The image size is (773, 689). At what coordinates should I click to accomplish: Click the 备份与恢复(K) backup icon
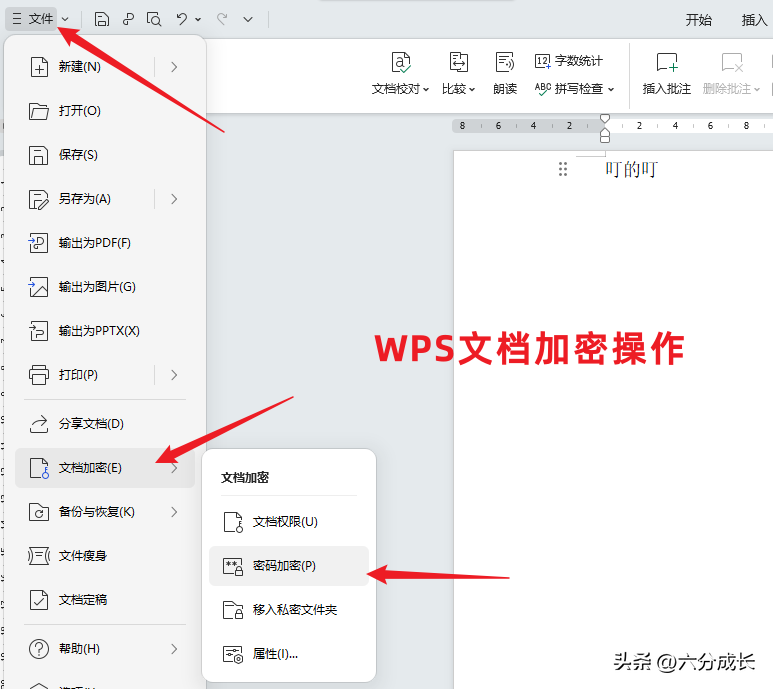[38, 512]
